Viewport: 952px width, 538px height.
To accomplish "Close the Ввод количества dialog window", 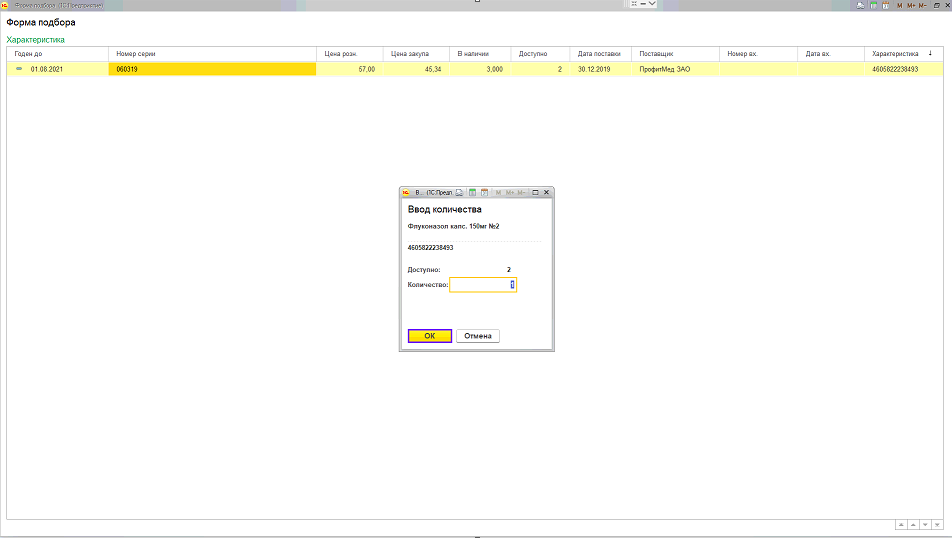I will (x=547, y=192).
